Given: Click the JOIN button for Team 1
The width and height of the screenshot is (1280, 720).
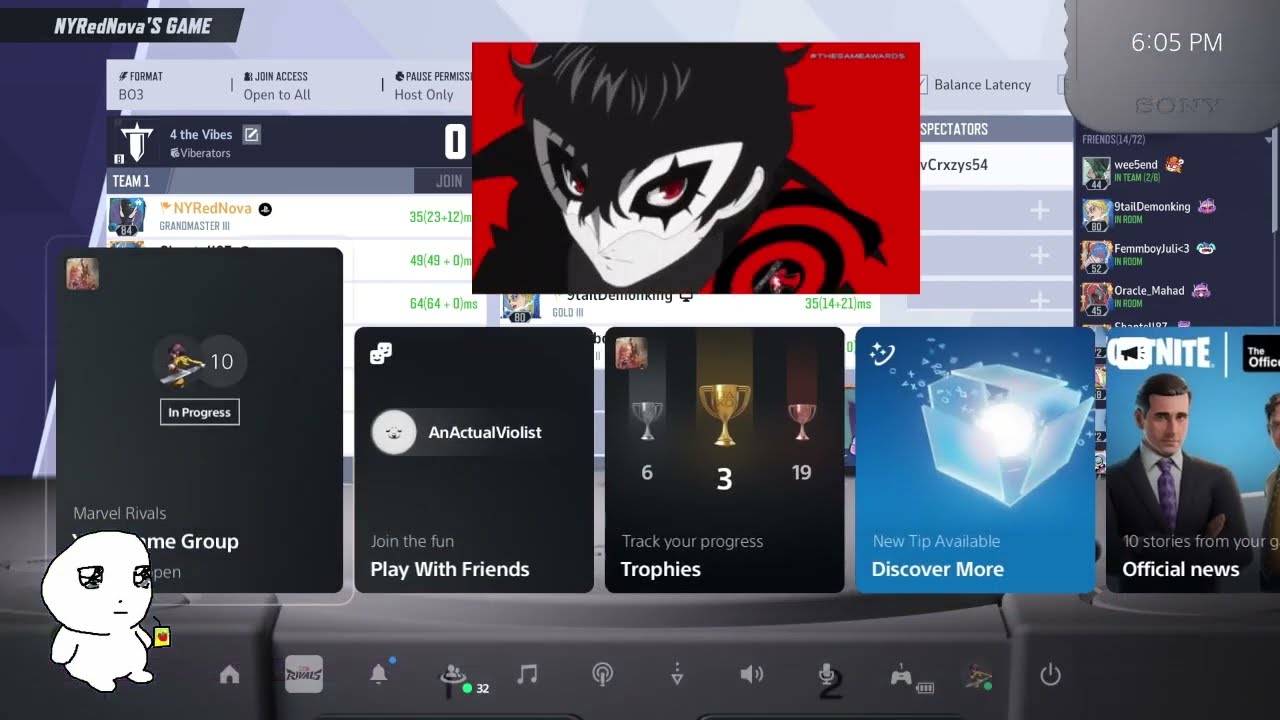Looking at the screenshot, I should point(449,181).
